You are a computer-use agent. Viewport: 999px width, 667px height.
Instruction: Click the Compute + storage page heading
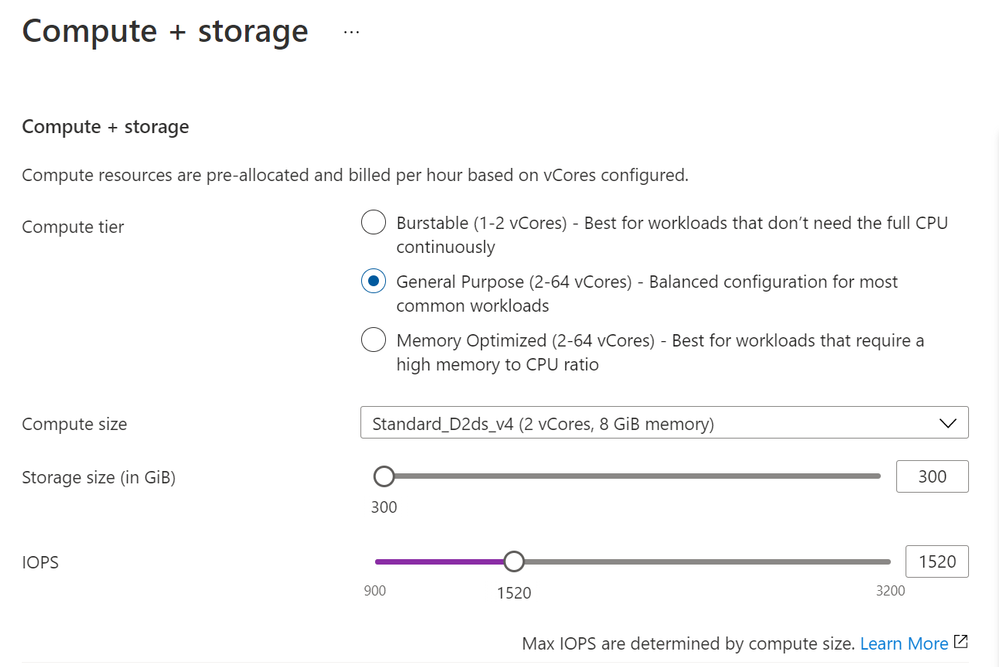pyautogui.click(x=164, y=31)
